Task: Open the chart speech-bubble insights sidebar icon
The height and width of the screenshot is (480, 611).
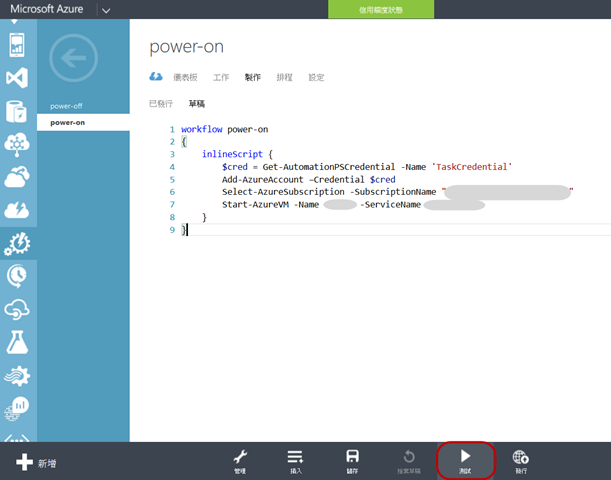Action: click(17, 409)
